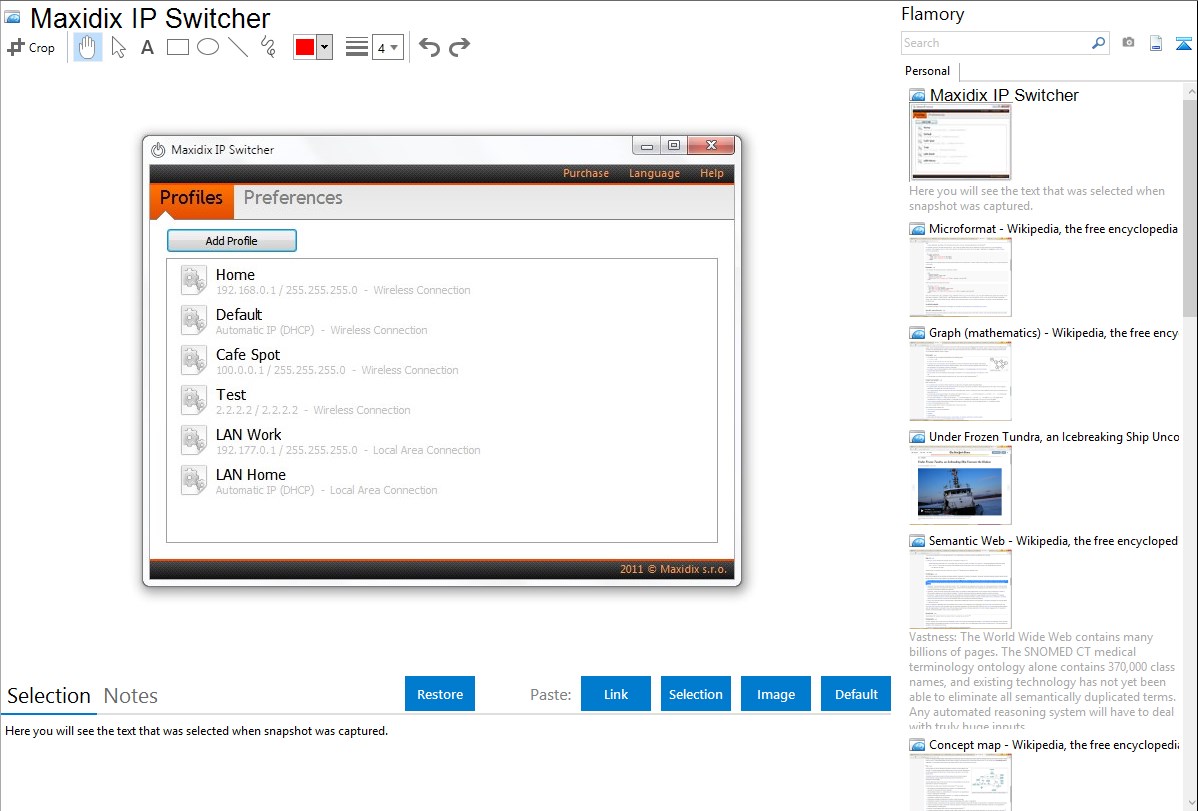Click the Concept map snapshot title
This screenshot has height=811, width=1198.
[1054, 745]
